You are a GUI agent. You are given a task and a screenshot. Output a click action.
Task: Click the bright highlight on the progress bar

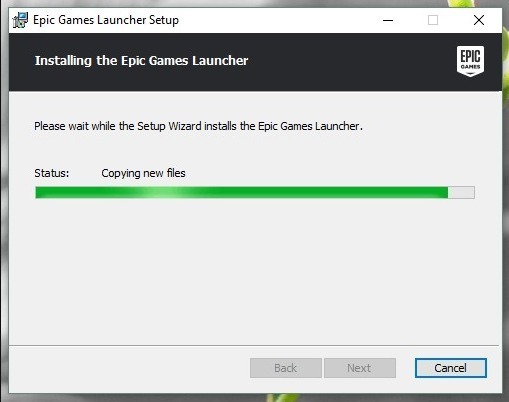pos(165,192)
